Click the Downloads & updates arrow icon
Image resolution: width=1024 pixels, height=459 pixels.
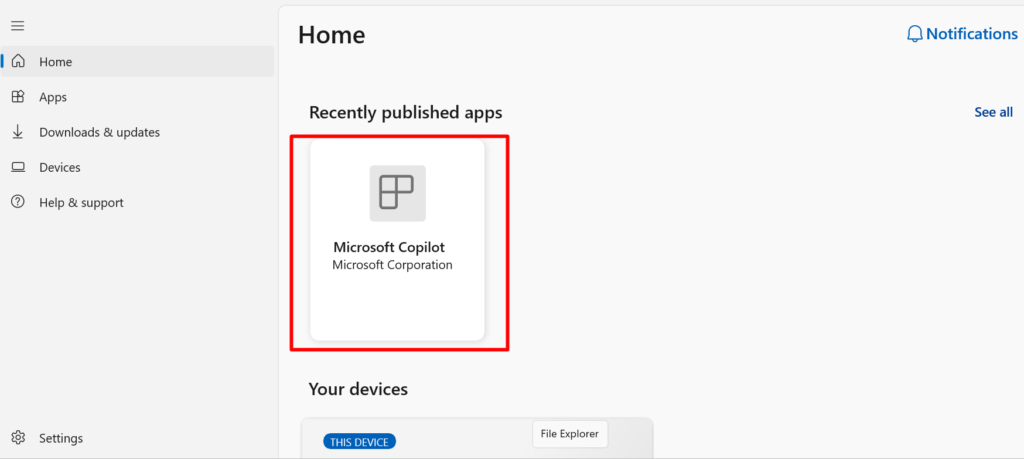18,132
